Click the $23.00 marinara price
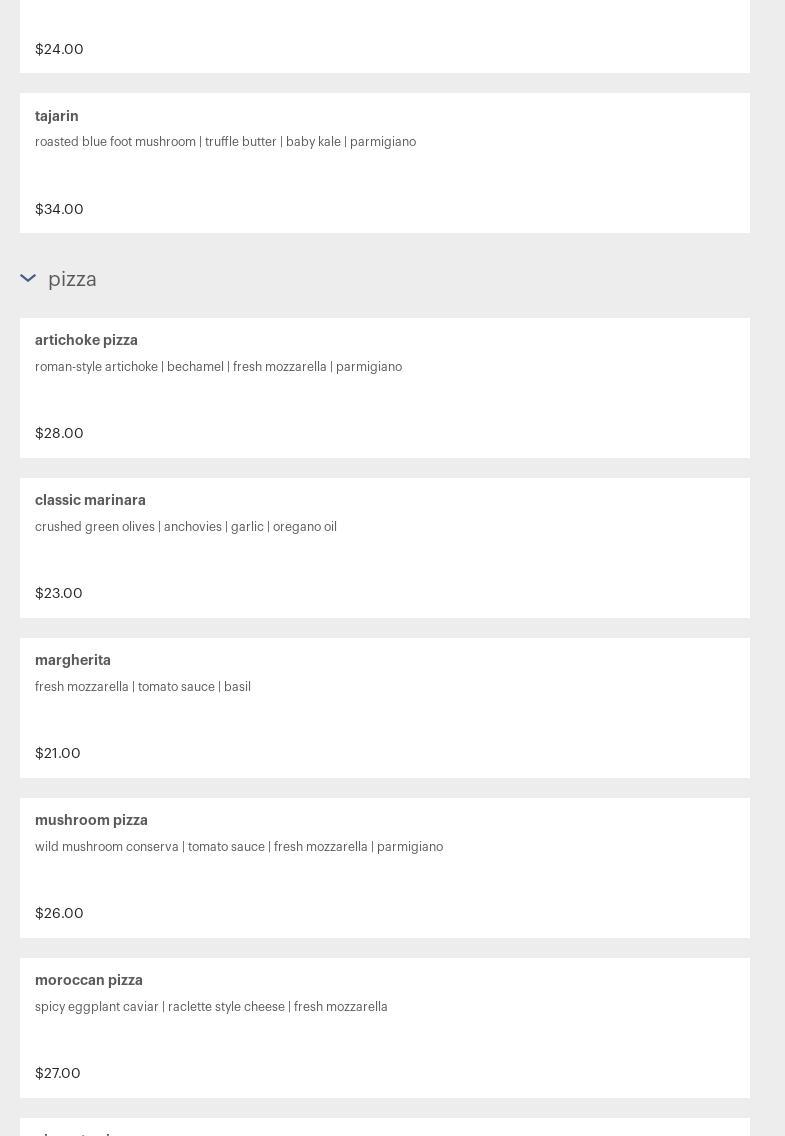This screenshot has width=785, height=1136. tap(59, 593)
